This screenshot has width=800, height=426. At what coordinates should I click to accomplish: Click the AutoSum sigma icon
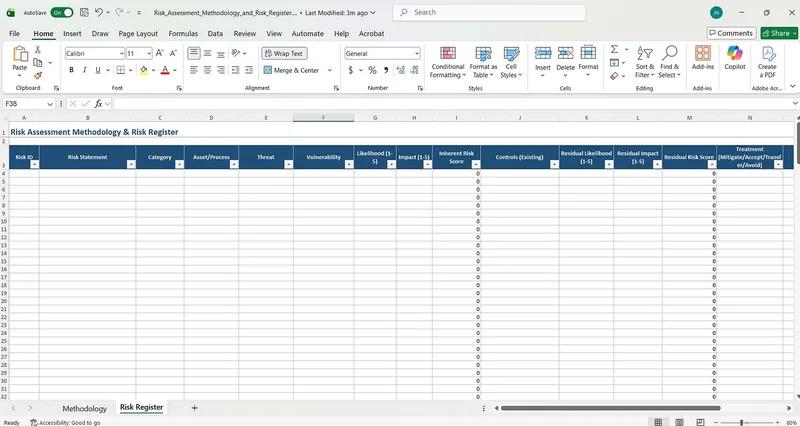tap(614, 49)
